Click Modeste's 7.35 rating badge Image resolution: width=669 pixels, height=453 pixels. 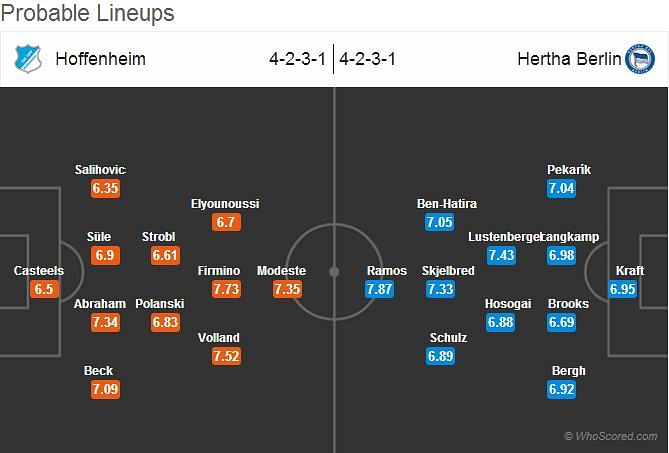point(287,289)
